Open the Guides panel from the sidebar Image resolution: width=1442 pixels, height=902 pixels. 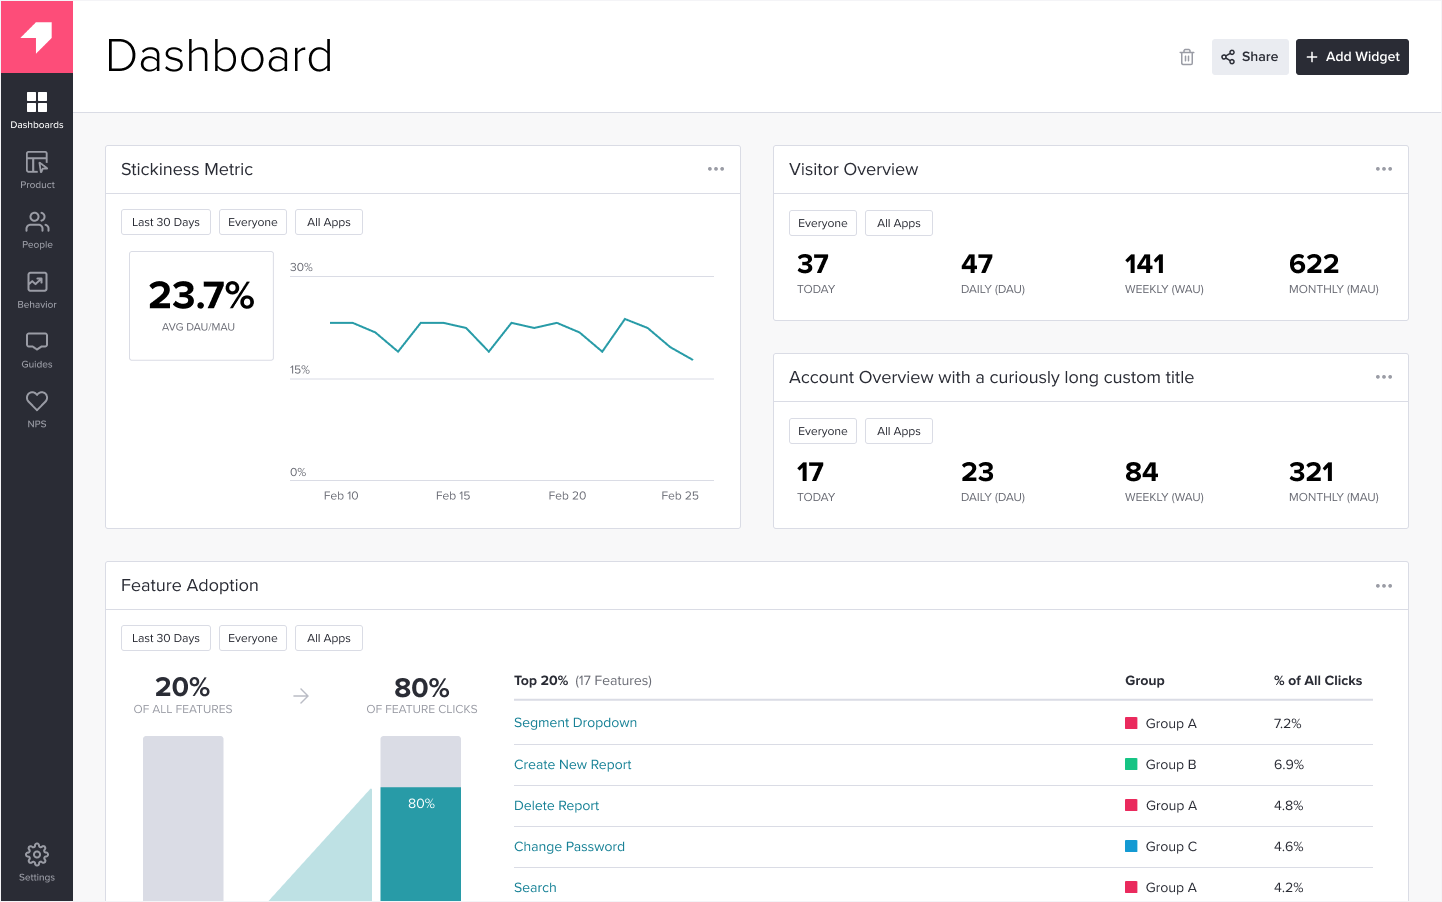[x=37, y=347]
